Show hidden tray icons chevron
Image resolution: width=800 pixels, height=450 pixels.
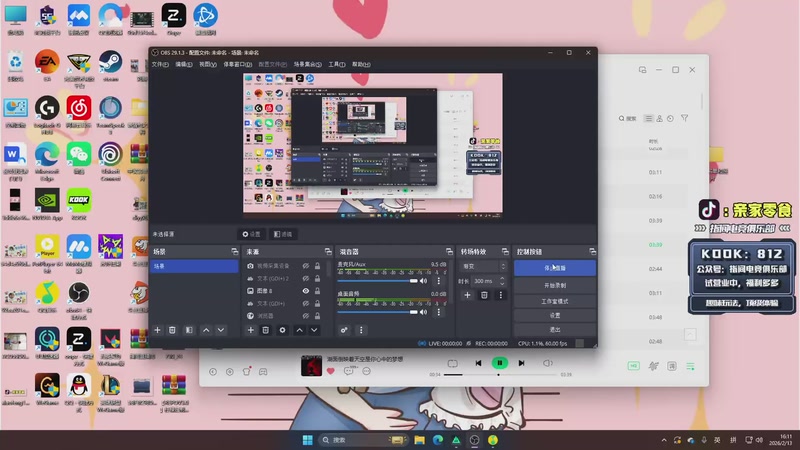click(x=664, y=440)
